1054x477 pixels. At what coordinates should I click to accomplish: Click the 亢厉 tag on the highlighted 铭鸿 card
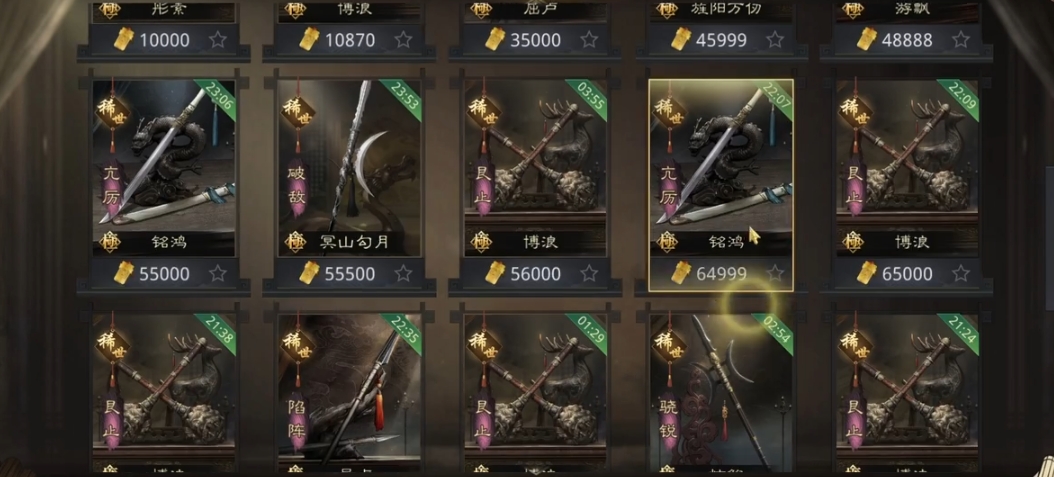[x=669, y=185]
